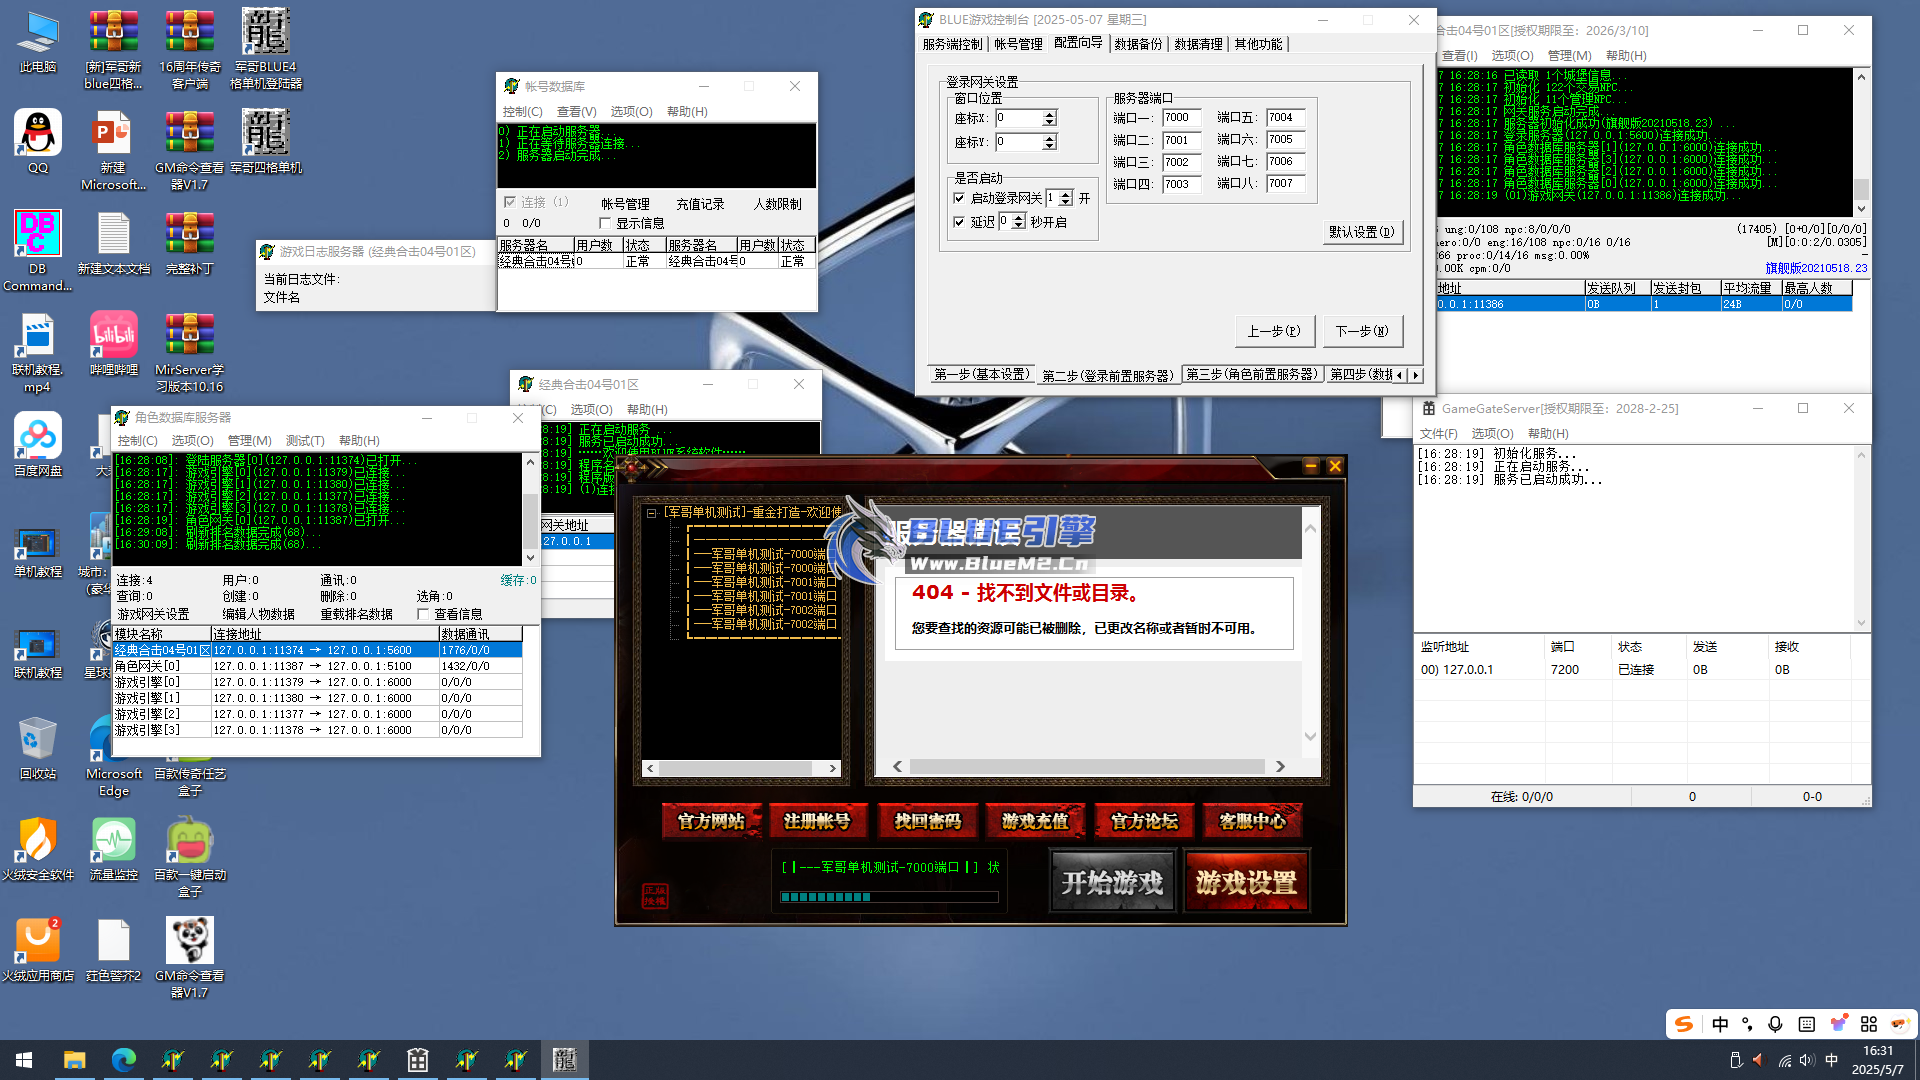Adjust the 启动登录网关 count spinner

[1066, 198]
